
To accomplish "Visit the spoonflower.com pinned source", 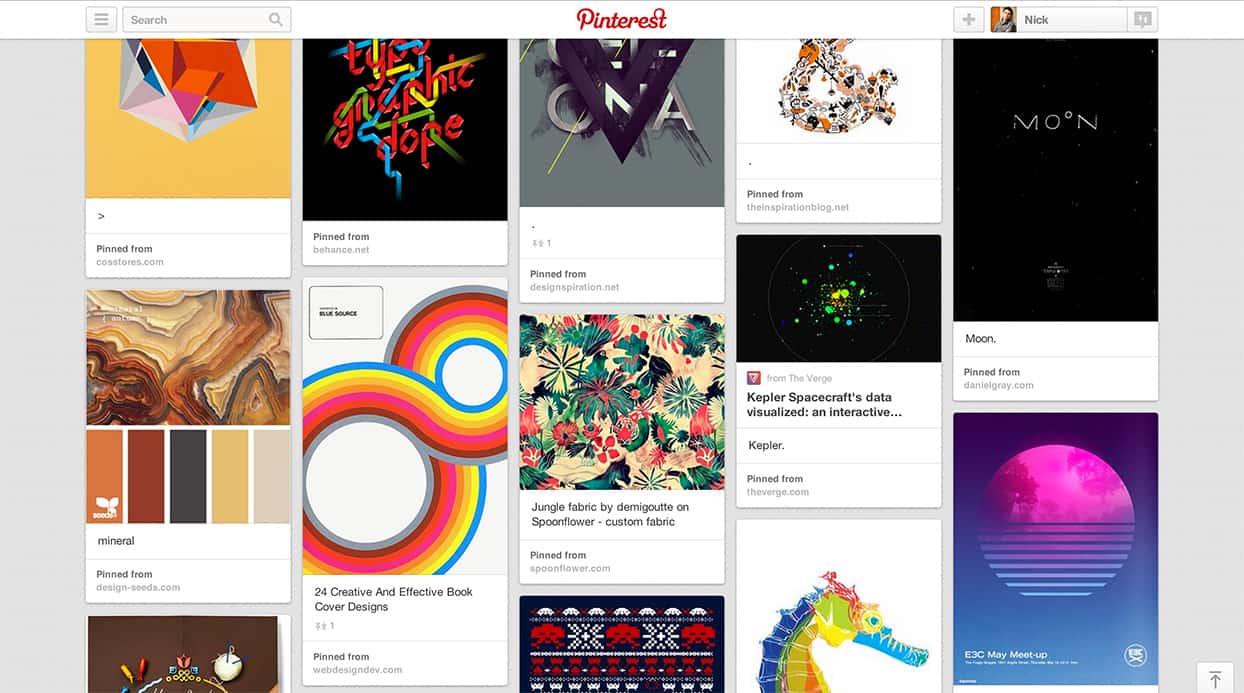I will point(570,568).
